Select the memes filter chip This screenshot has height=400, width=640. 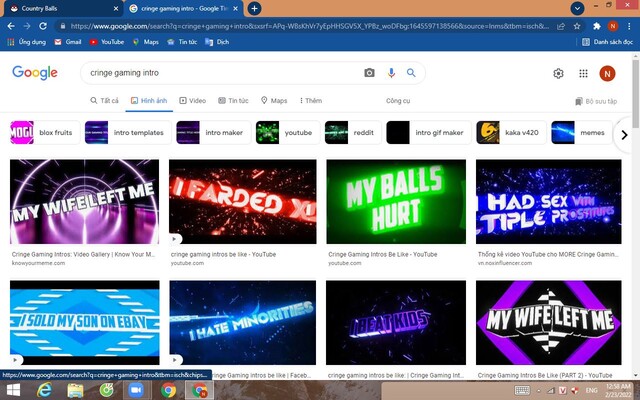tap(582, 133)
